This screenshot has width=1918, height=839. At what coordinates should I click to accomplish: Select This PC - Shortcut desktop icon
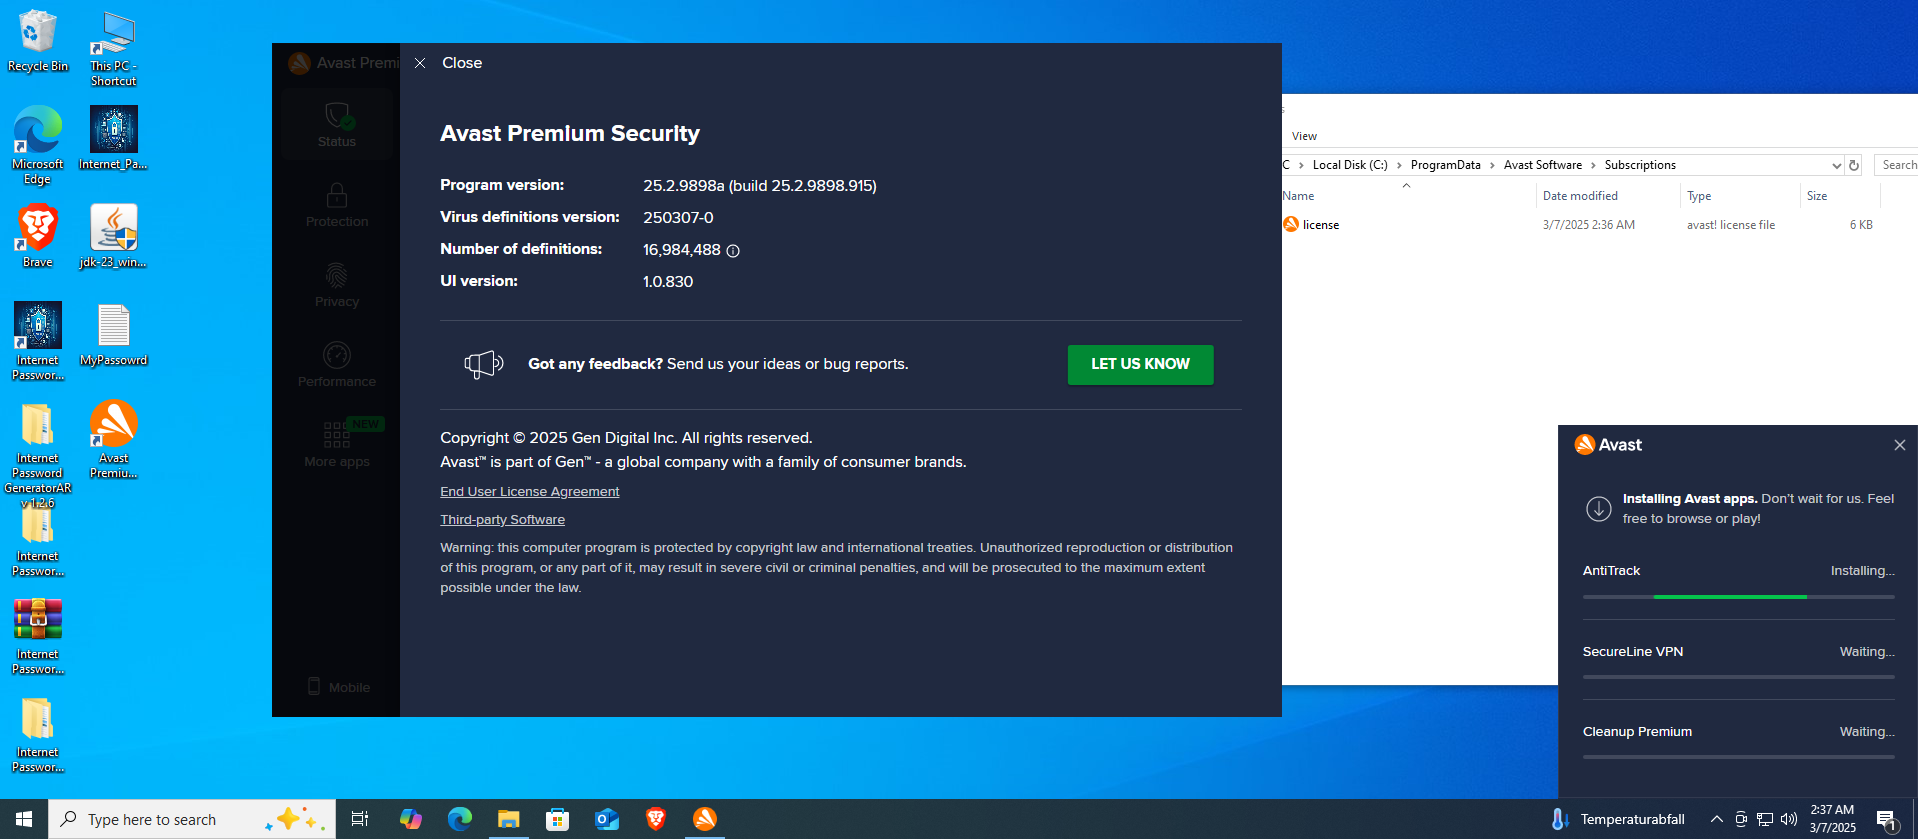tap(114, 49)
